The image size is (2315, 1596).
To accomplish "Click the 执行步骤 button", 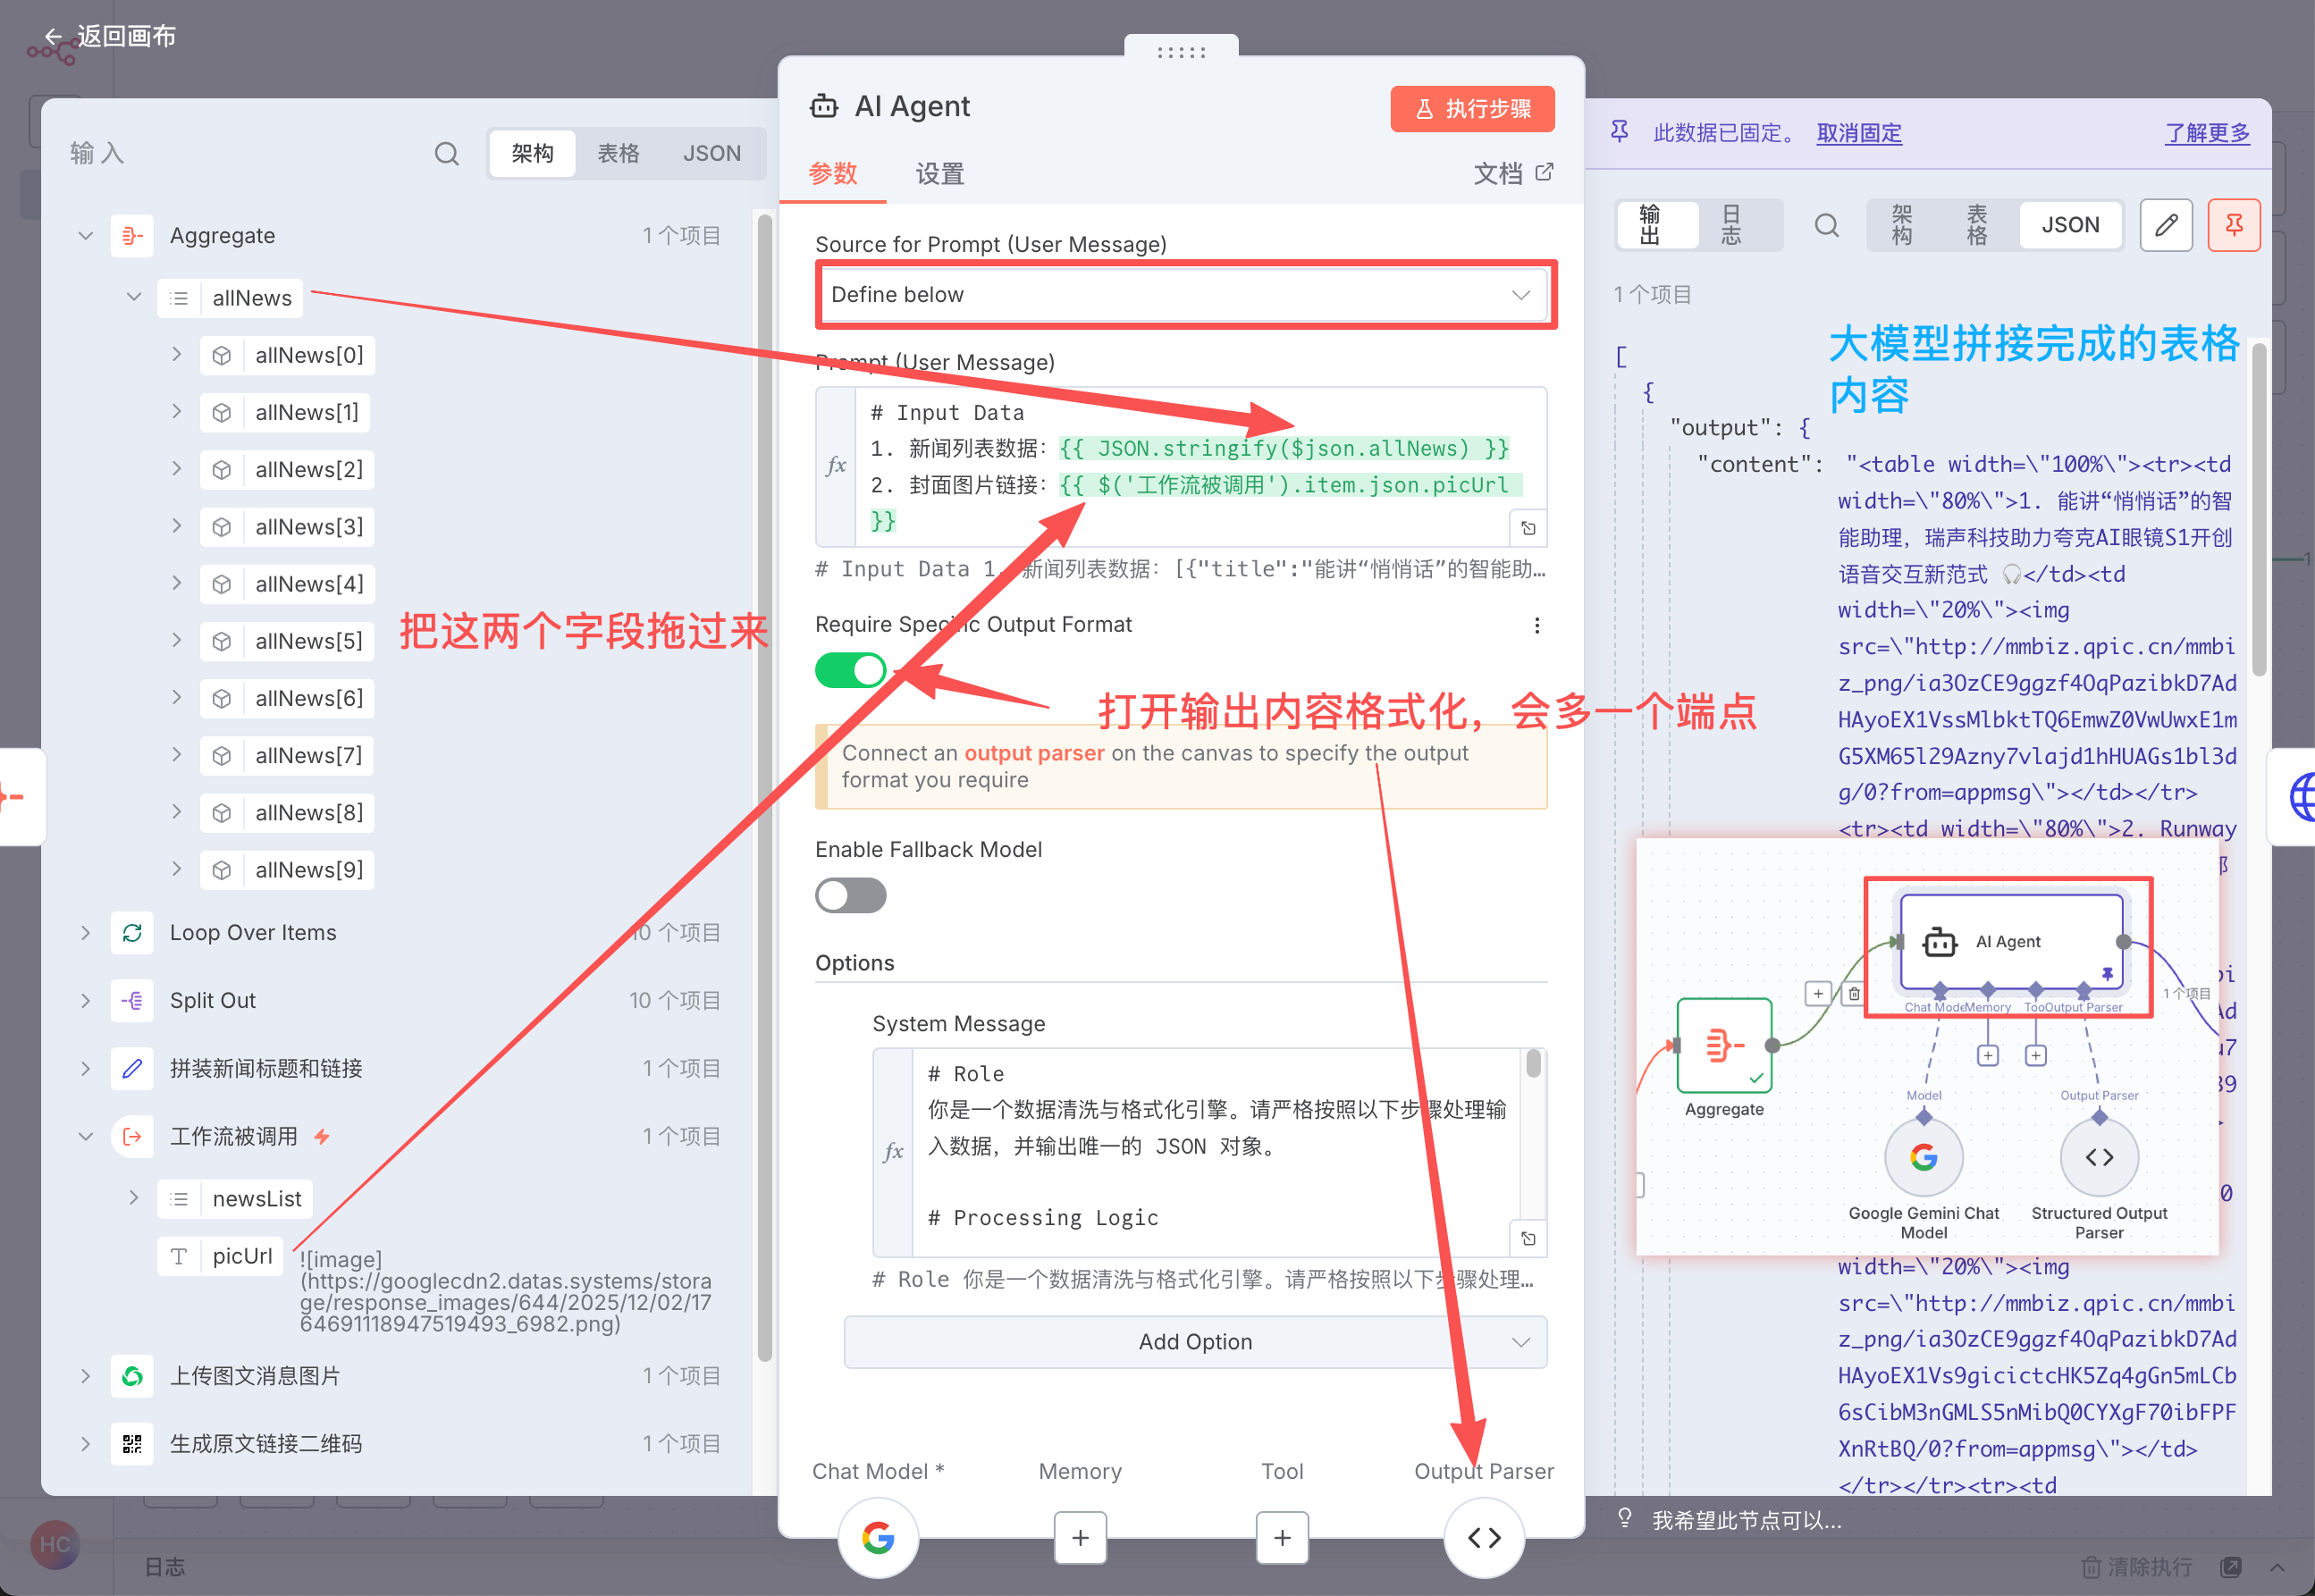I will tap(1472, 109).
